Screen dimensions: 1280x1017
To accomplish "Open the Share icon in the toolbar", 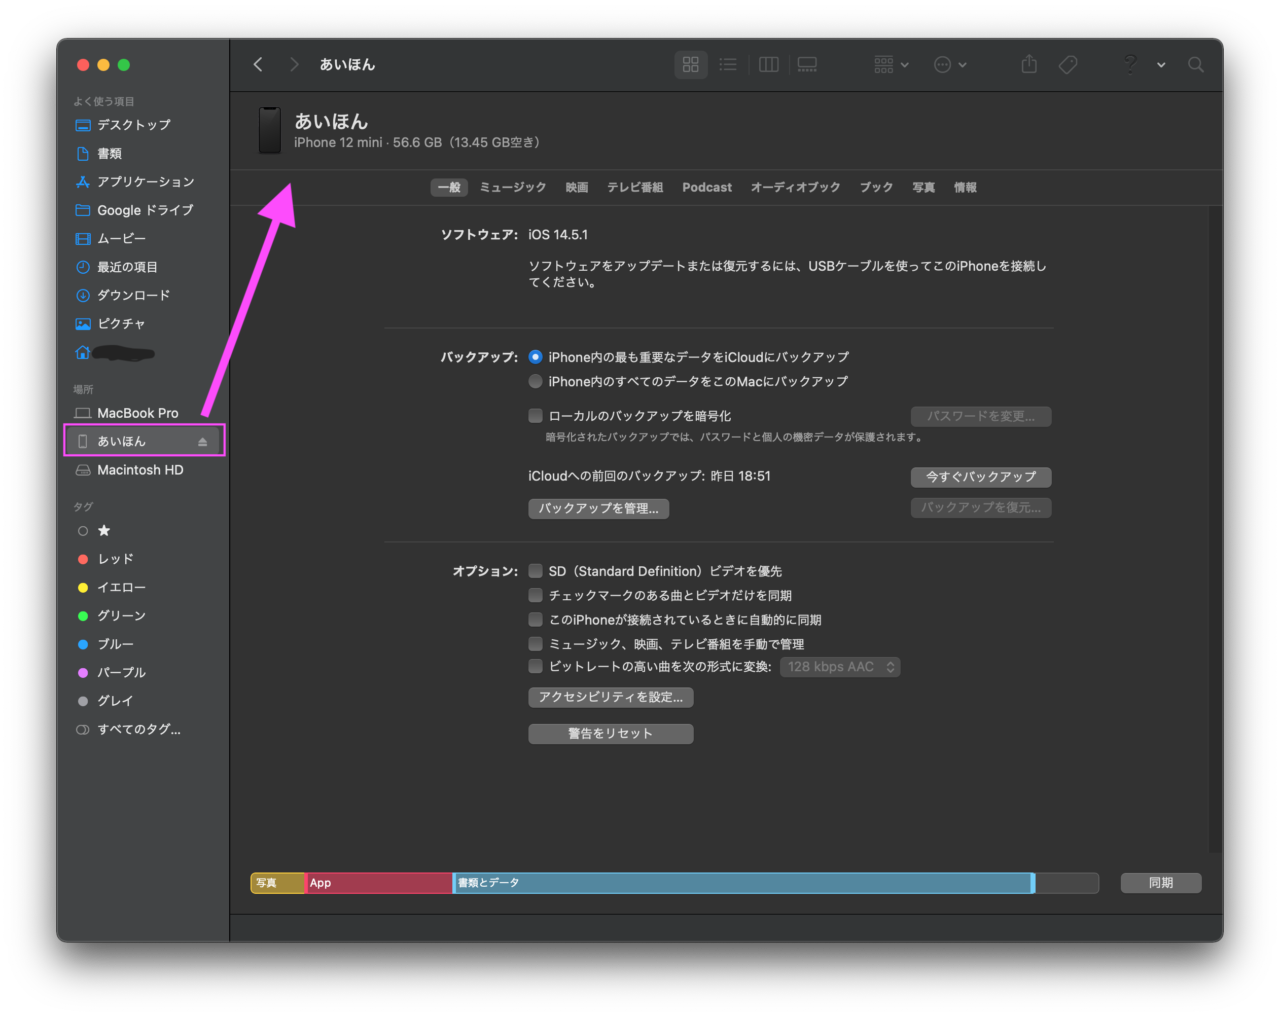I will pos(1028,64).
